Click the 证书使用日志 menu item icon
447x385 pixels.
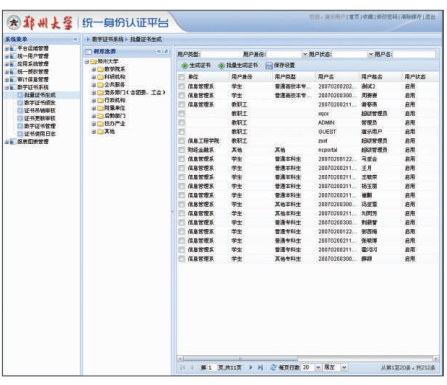[x=20, y=134]
